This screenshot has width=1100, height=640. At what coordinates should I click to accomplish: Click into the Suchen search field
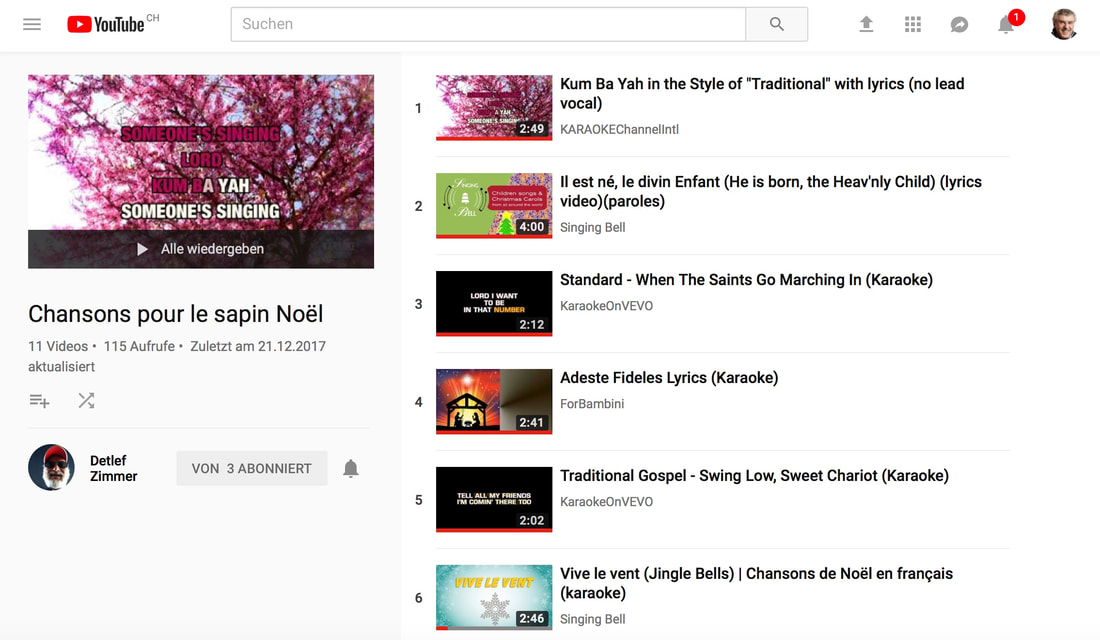tap(488, 24)
